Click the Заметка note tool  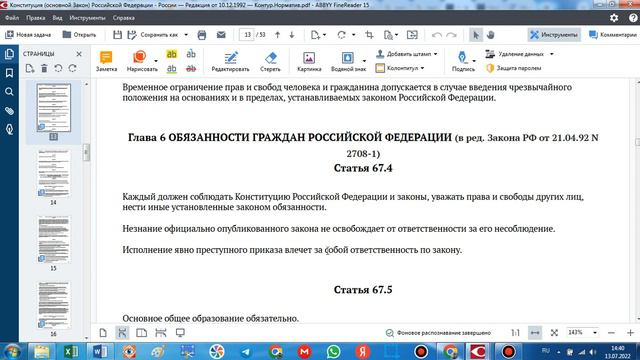point(106,62)
